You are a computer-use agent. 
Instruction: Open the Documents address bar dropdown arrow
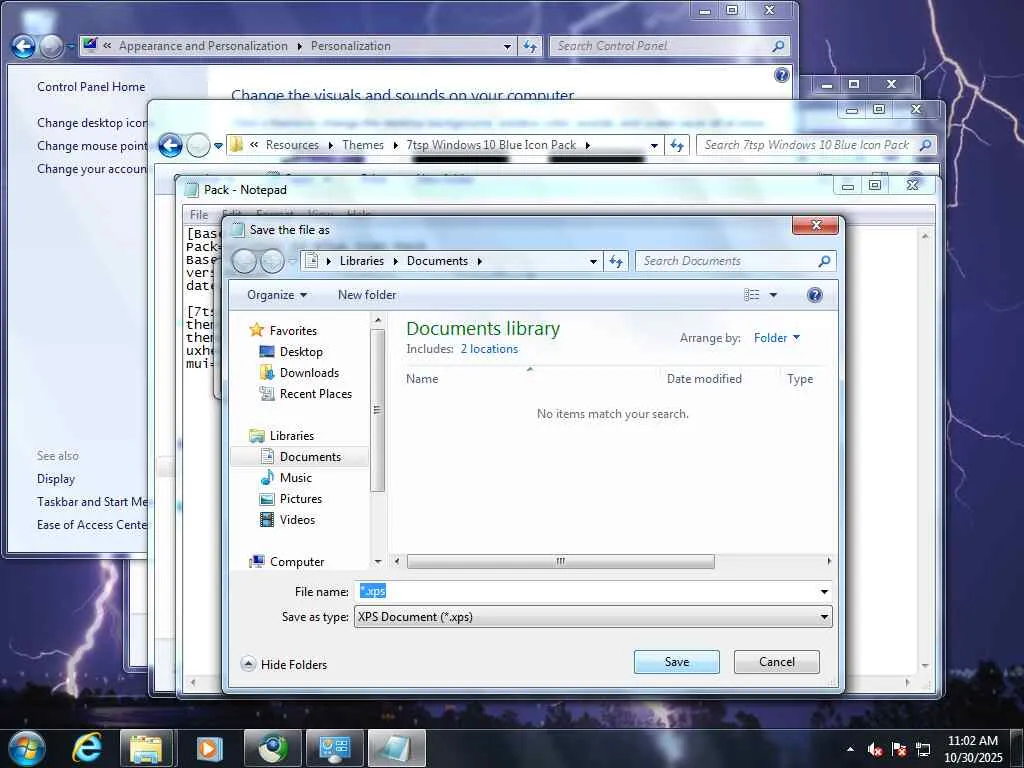pos(593,261)
